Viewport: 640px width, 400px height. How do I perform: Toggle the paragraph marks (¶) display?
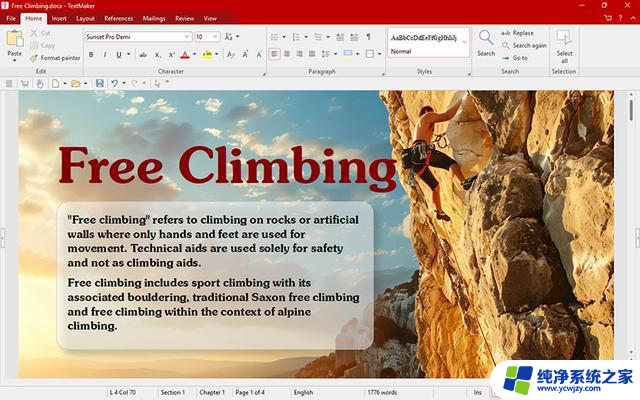(368, 37)
